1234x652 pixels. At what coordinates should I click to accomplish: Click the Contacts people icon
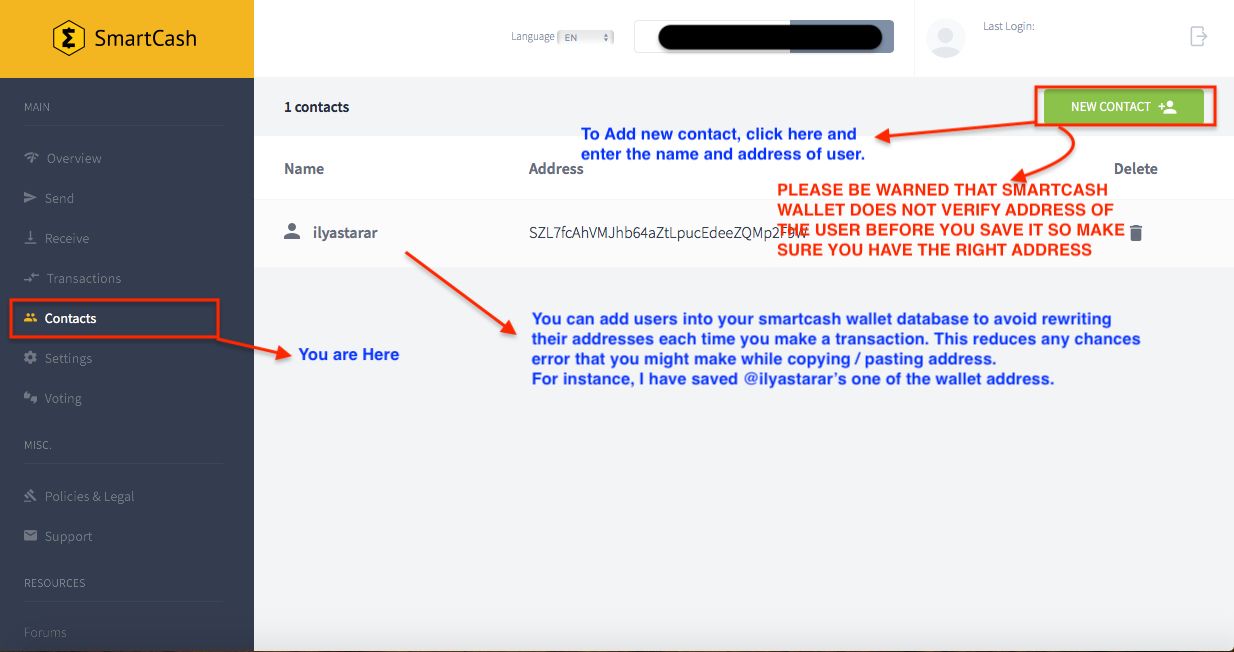click(31, 318)
